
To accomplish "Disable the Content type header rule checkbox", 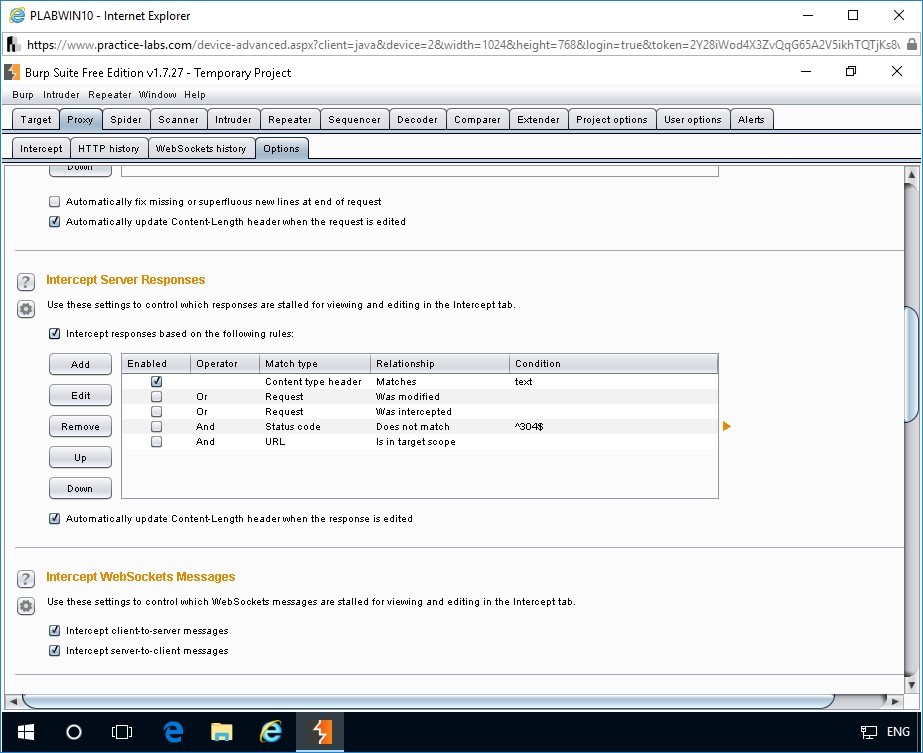I will 156,382.
